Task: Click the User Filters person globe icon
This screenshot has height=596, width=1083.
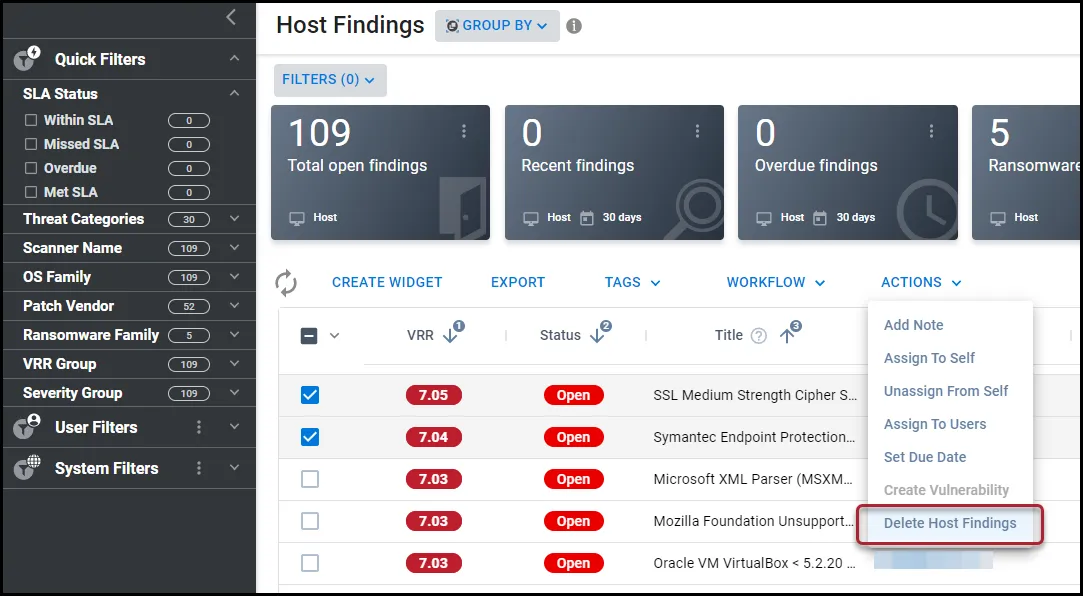Action: click(x=27, y=427)
